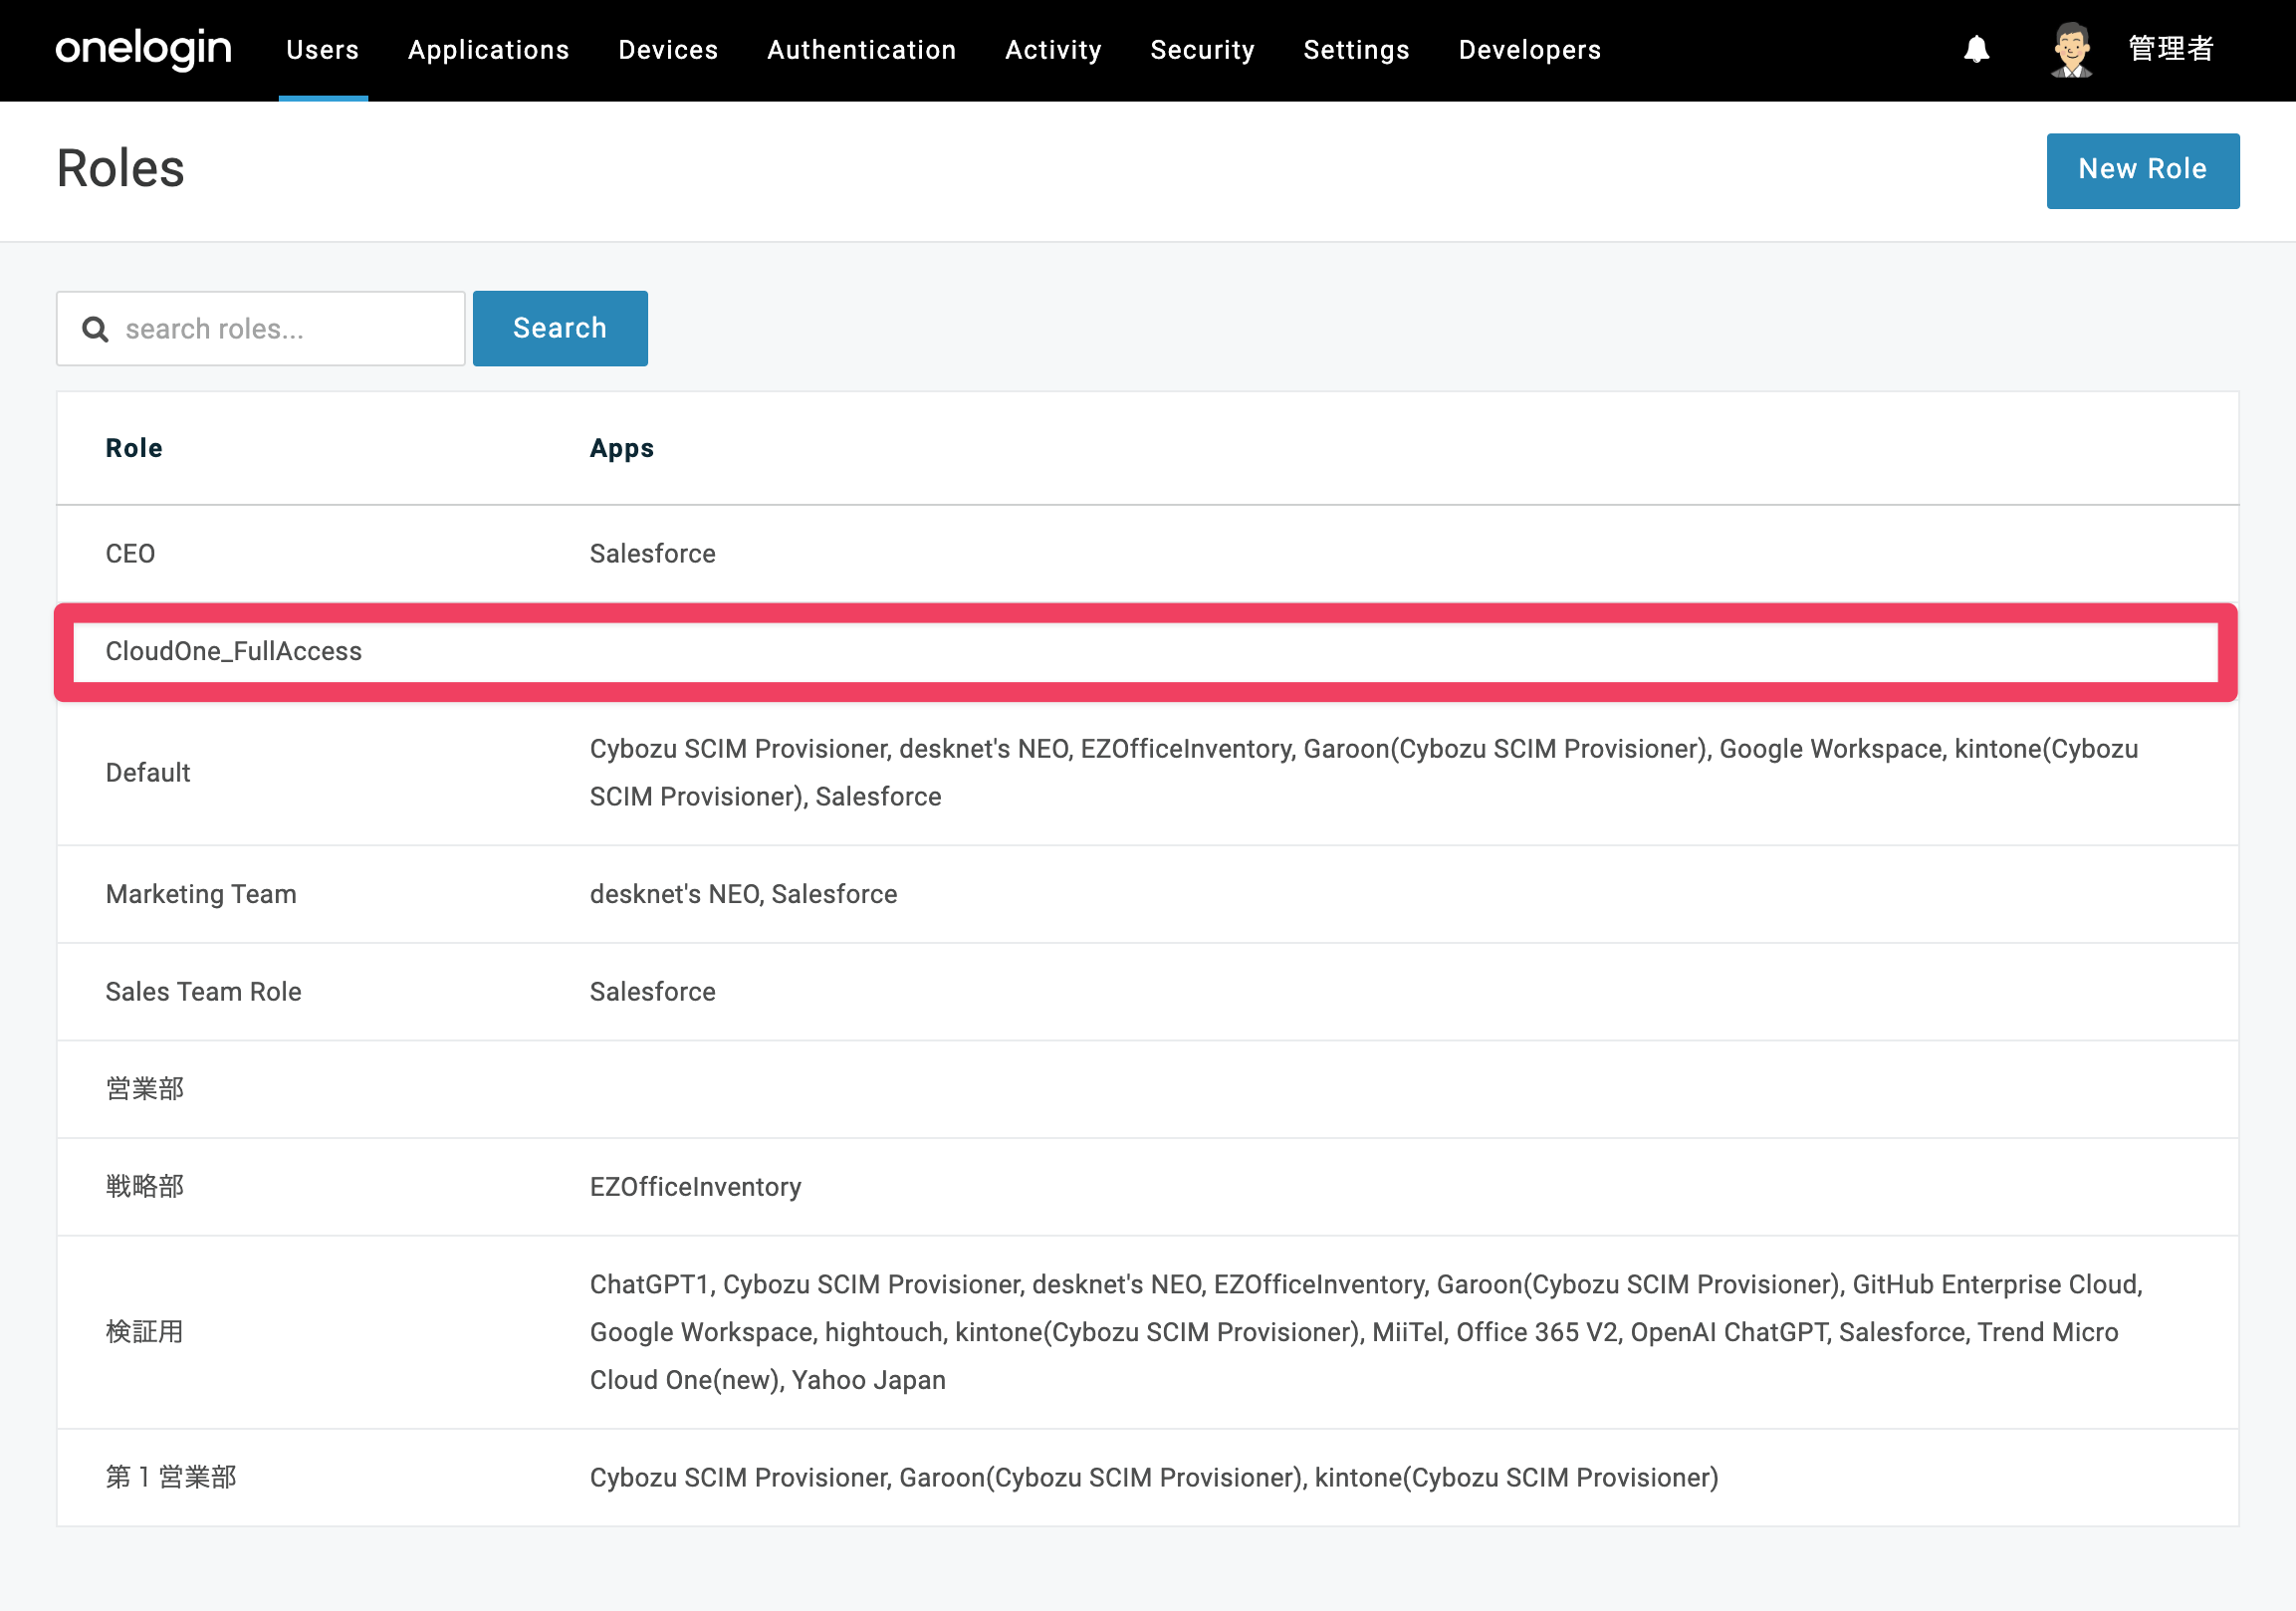Screen dimensions: 2296x1611
Task: Focus the search roles input field
Action: (260, 329)
